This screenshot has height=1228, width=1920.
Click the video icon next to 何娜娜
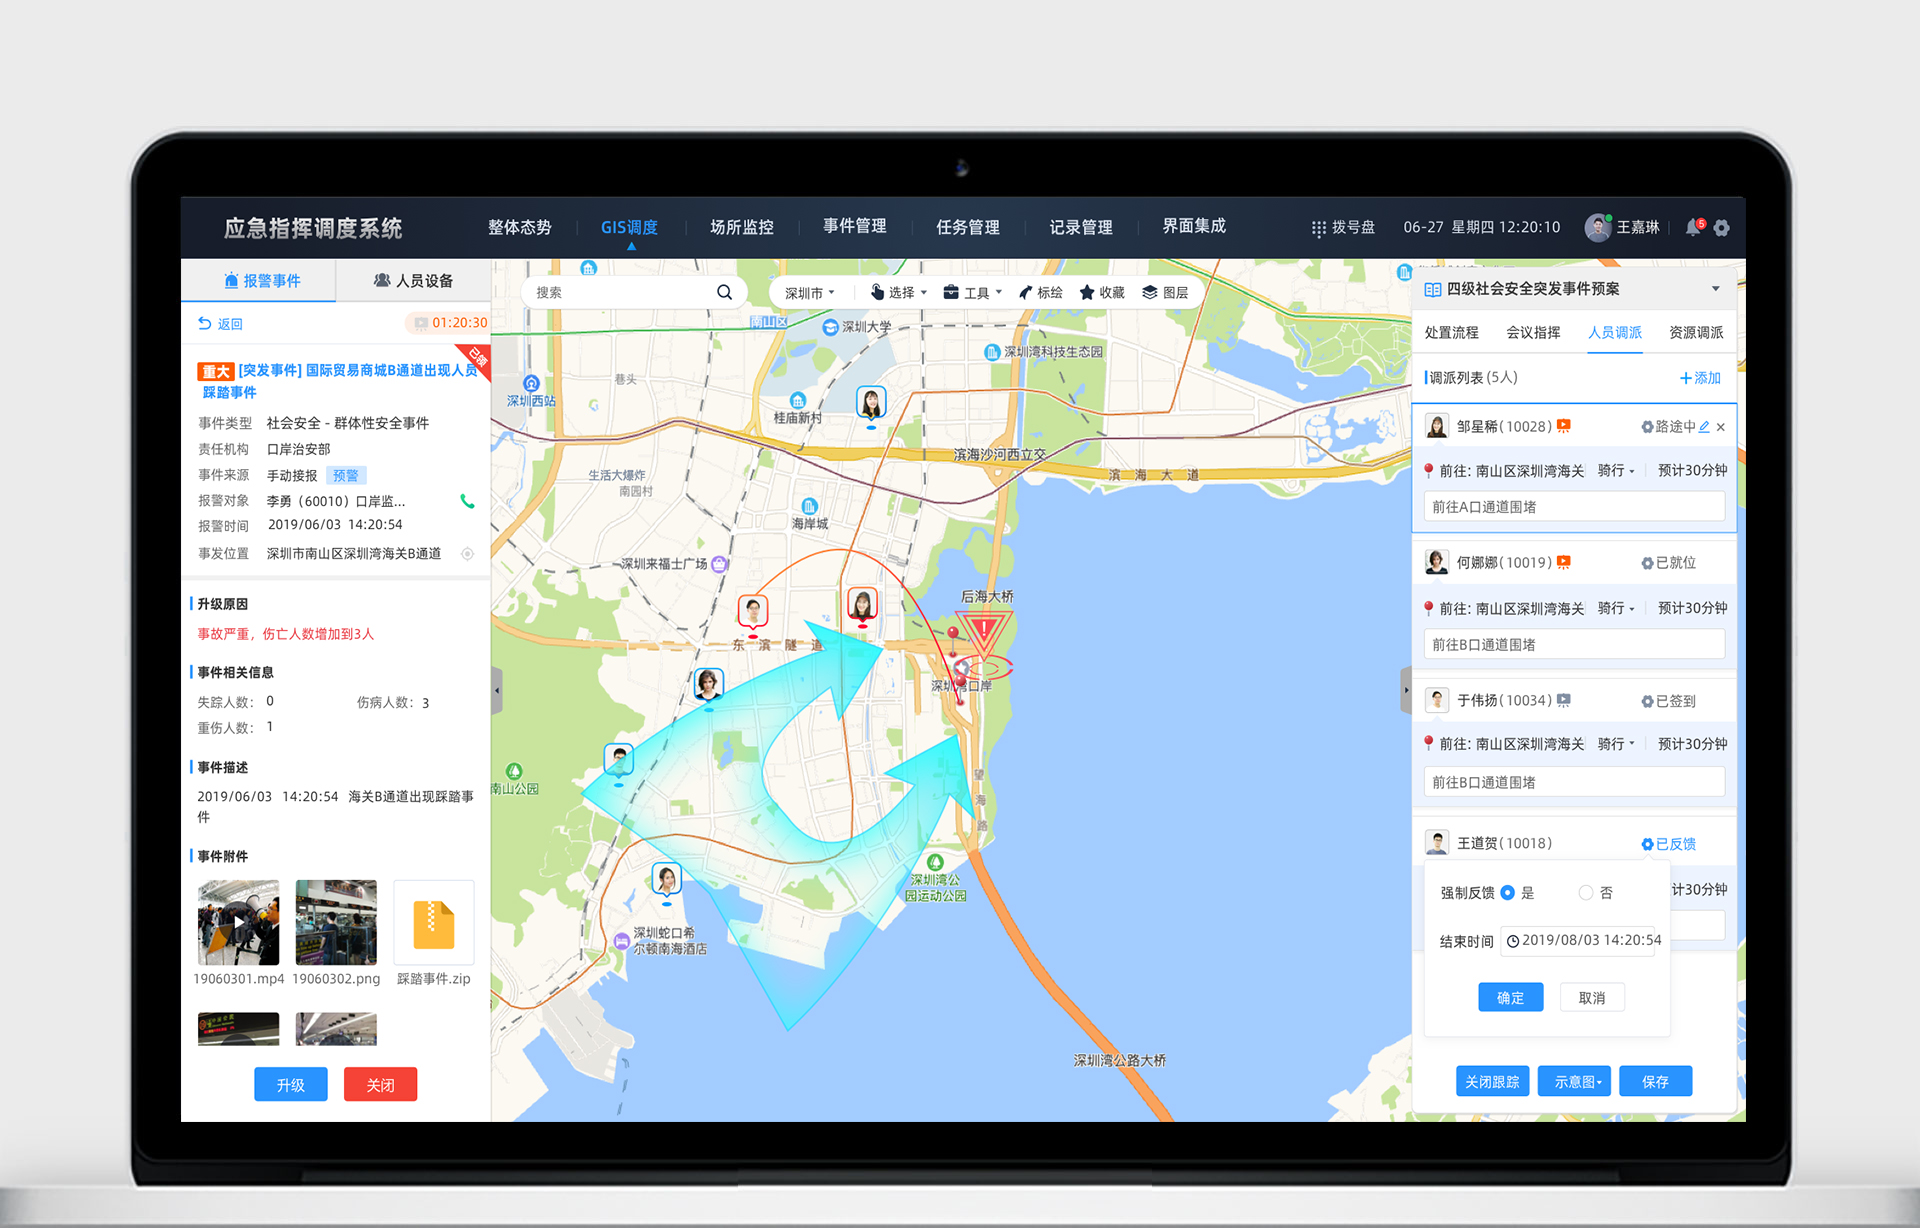[1564, 563]
